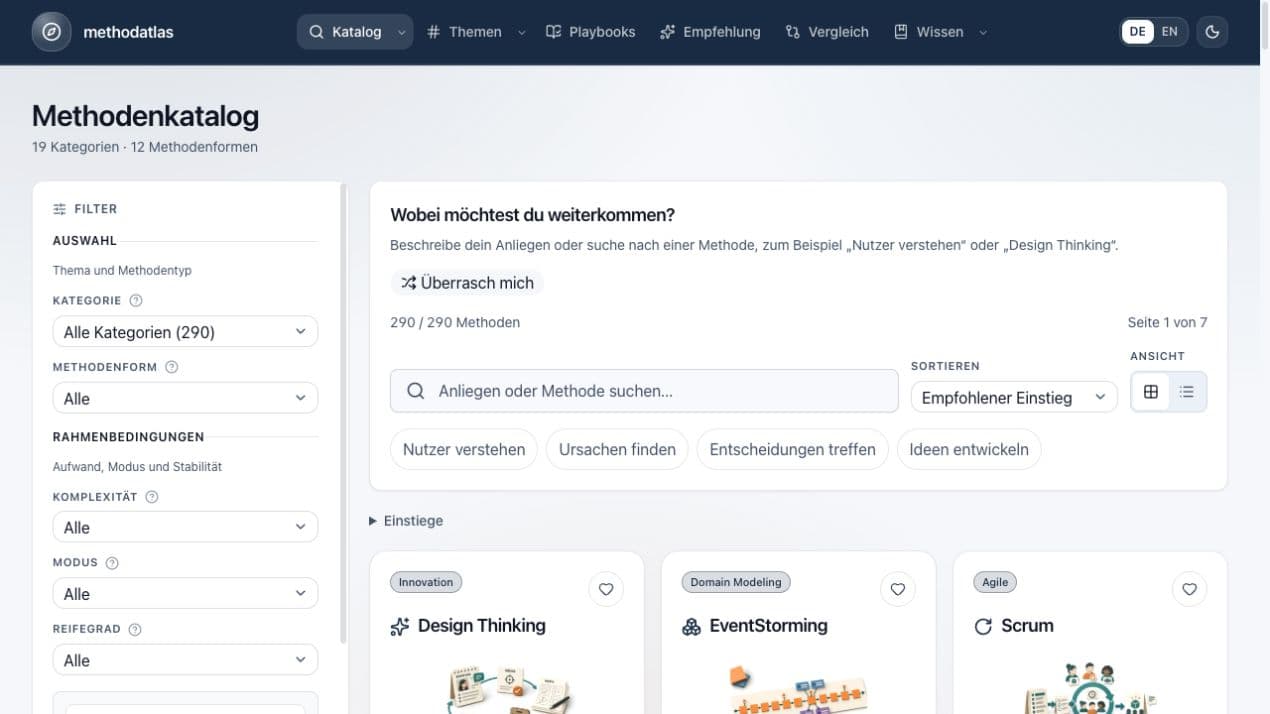Click the 'Anliegen oder Methode suchen' search field
Screen dimensions: 1270x714
tap(644, 391)
